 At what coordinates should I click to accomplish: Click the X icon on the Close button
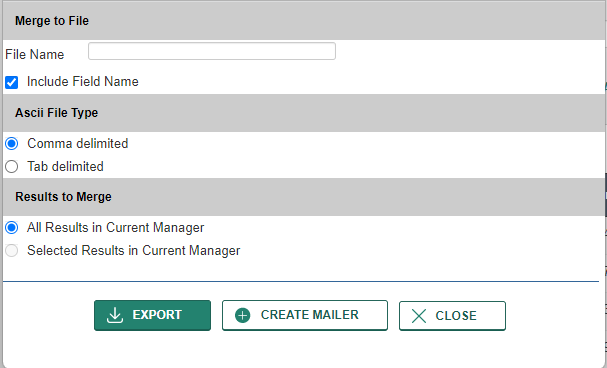pos(419,316)
